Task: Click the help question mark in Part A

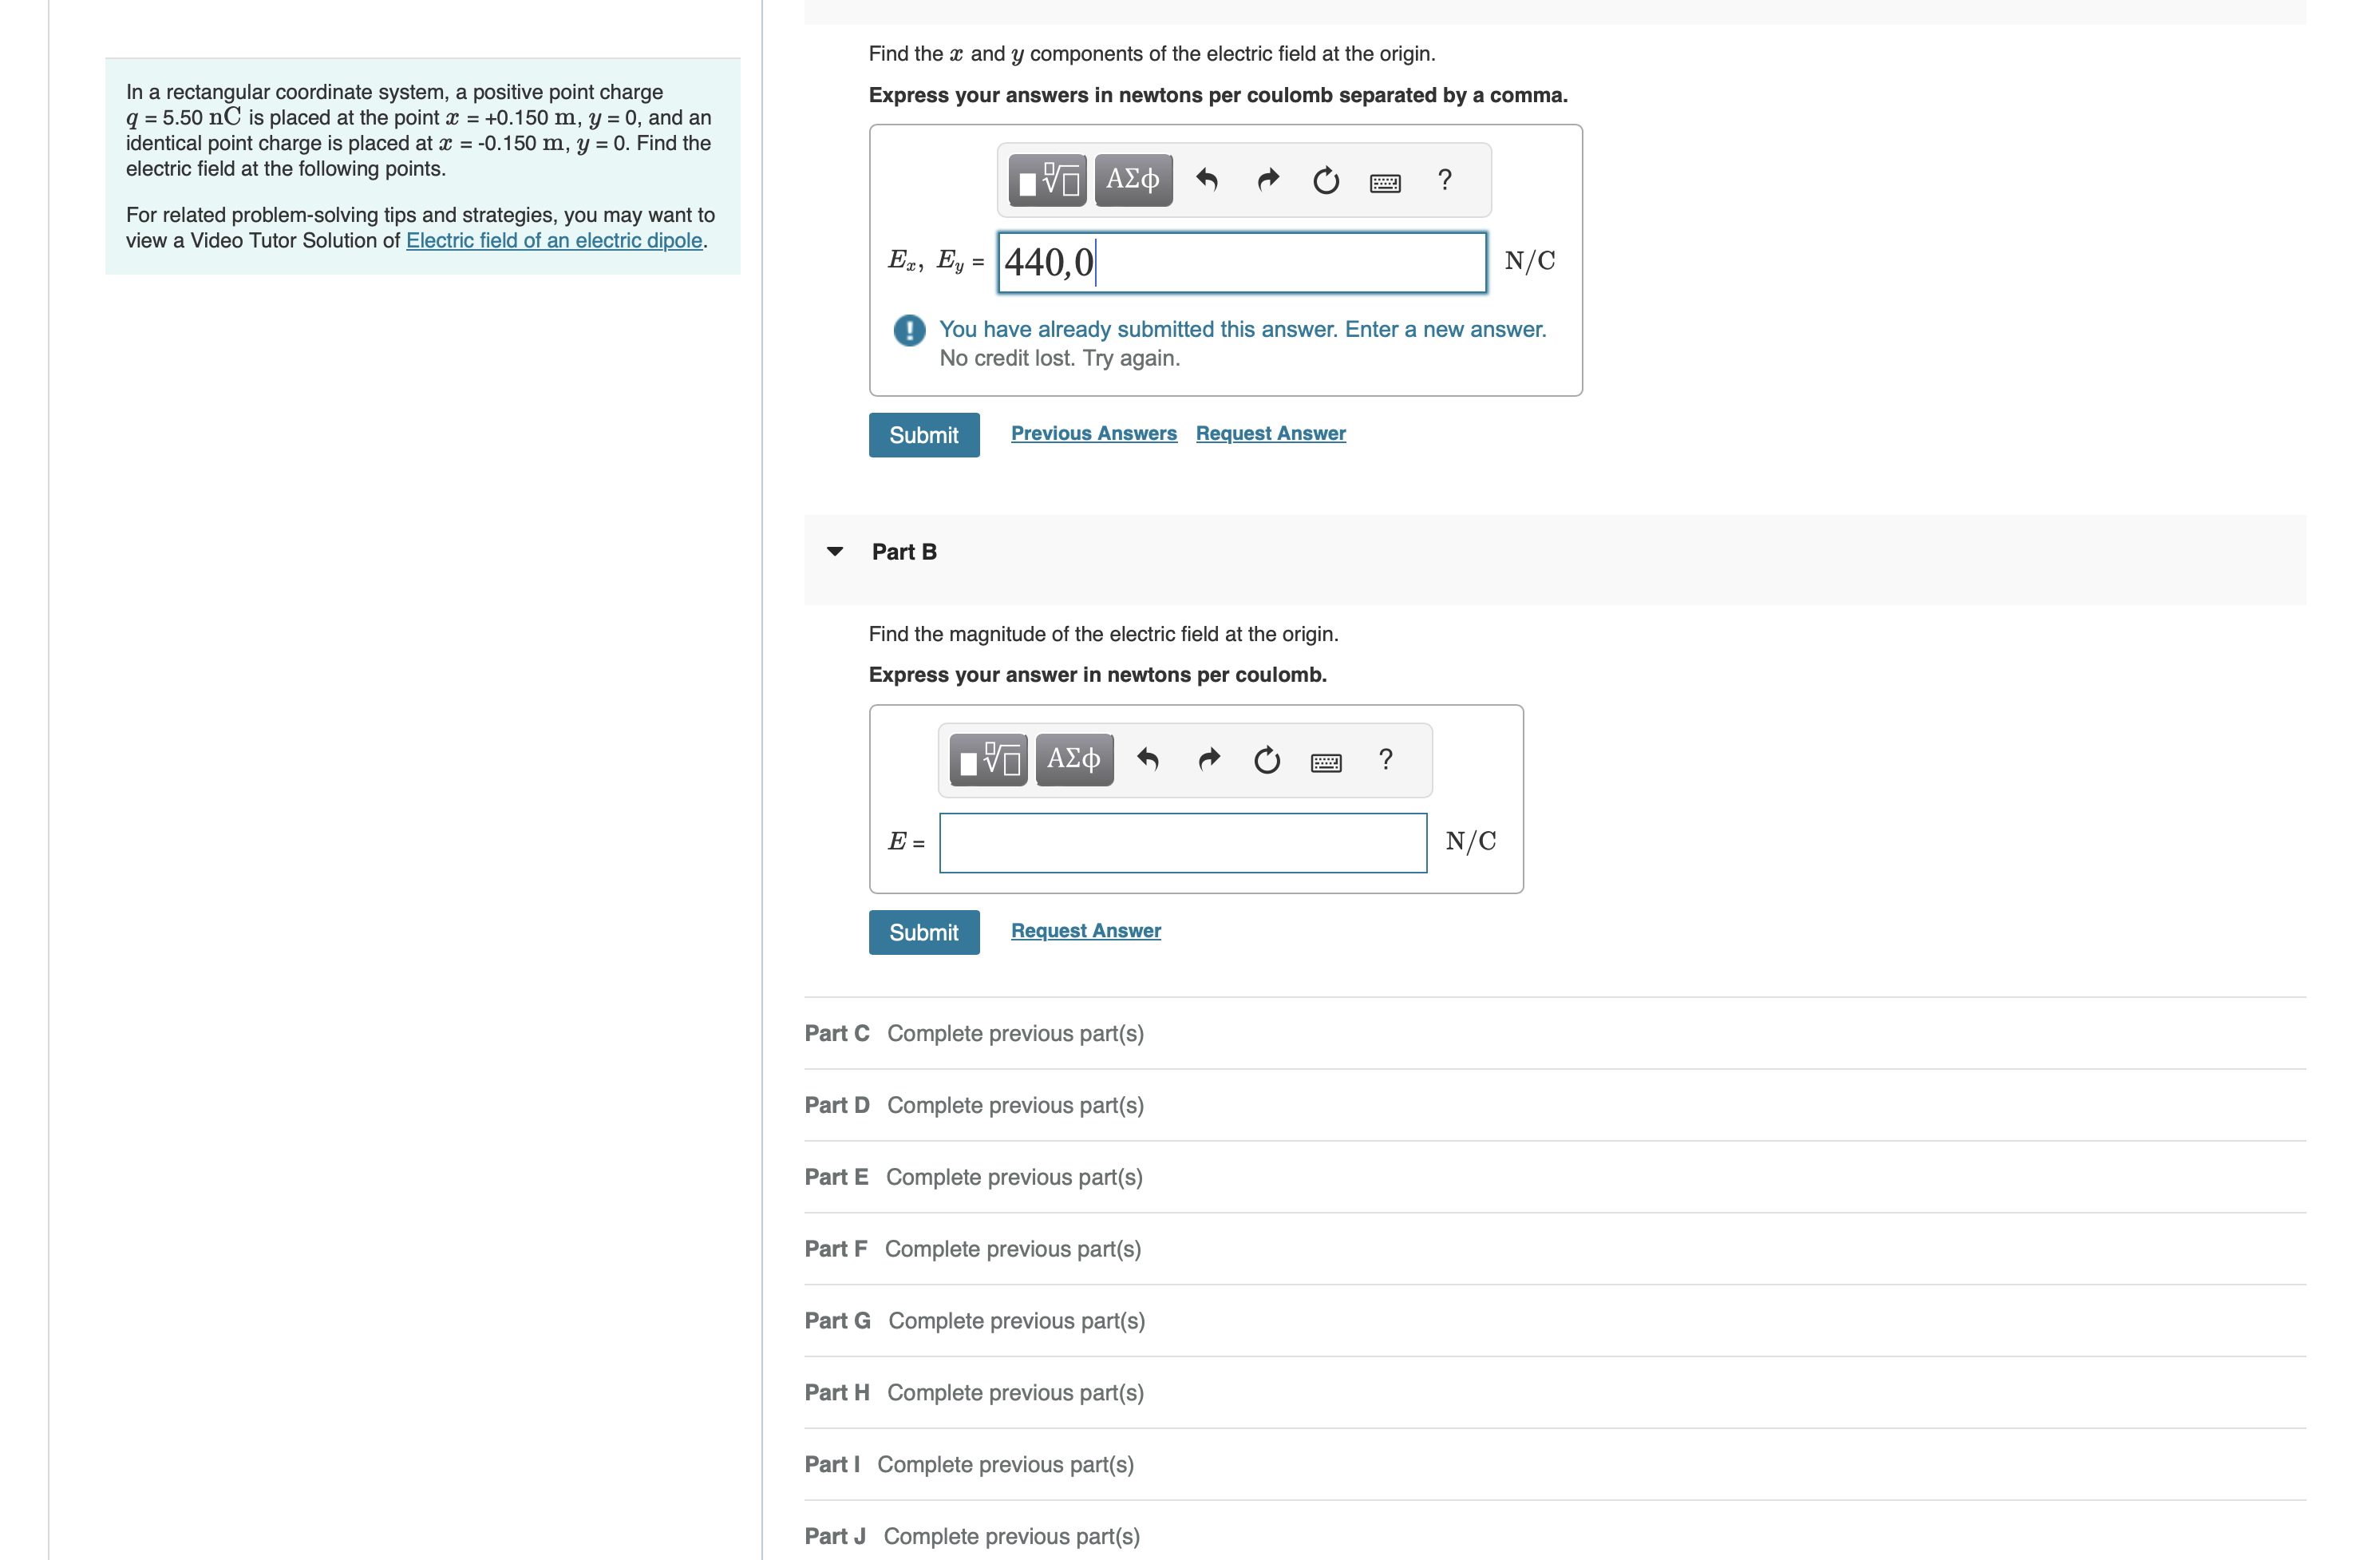Action: pos(1444,180)
